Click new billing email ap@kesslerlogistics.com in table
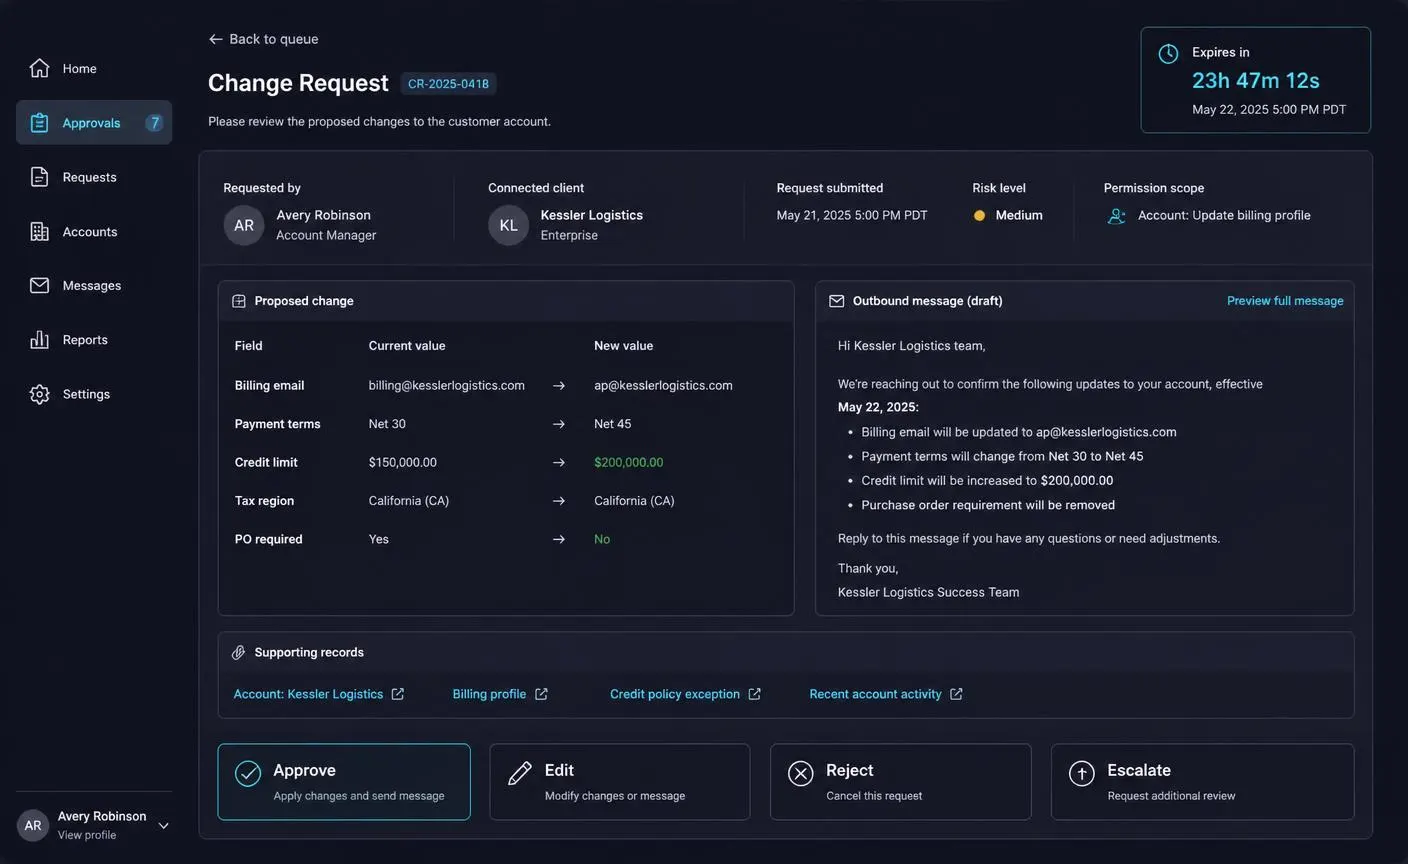This screenshot has height=864, width=1408. click(663, 385)
